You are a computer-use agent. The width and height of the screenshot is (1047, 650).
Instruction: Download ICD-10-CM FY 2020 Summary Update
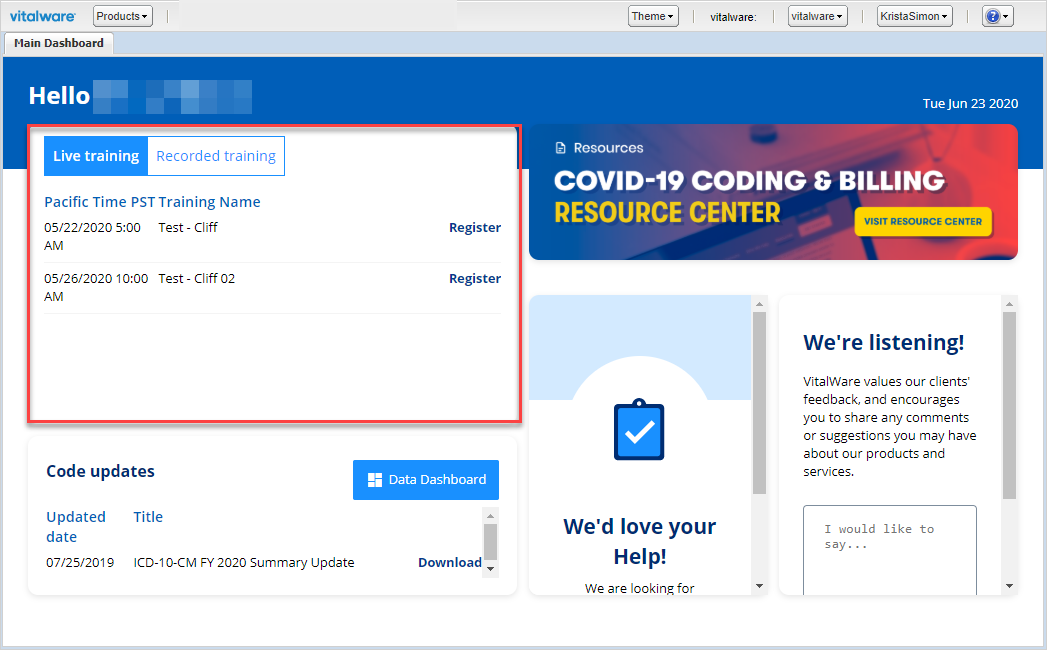(x=449, y=562)
